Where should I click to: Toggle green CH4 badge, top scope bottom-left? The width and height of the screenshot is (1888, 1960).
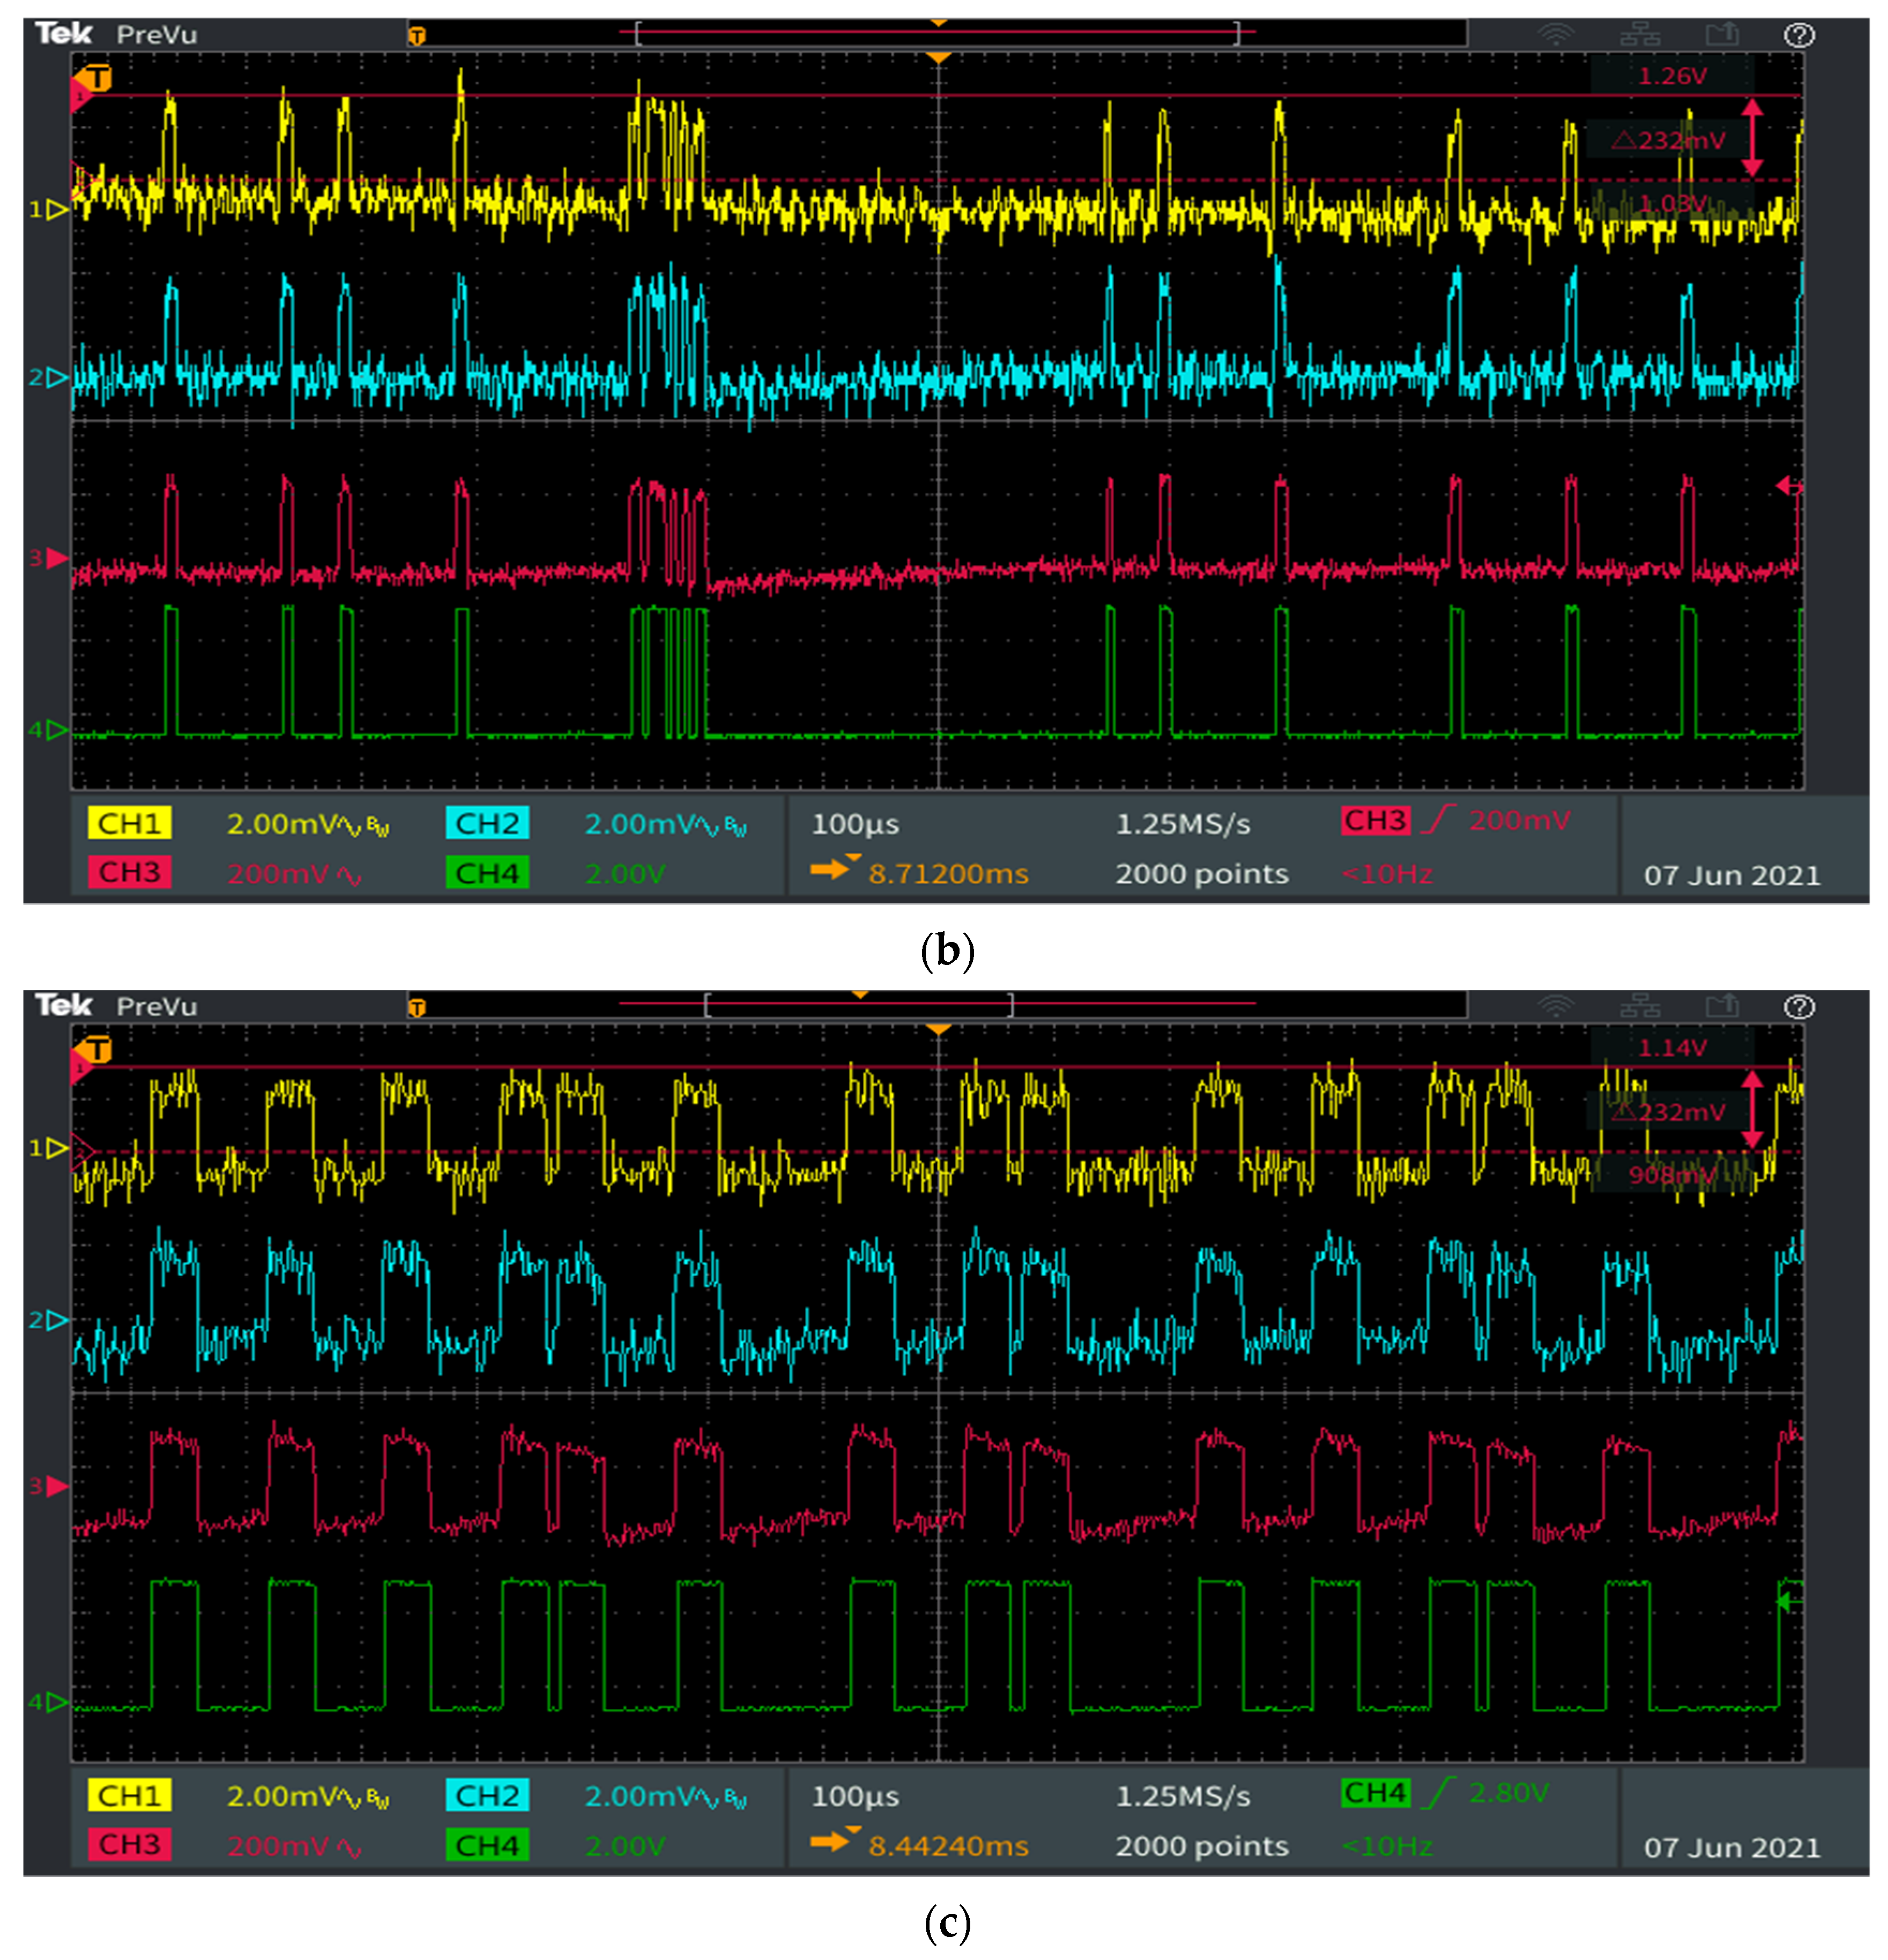click(487, 873)
